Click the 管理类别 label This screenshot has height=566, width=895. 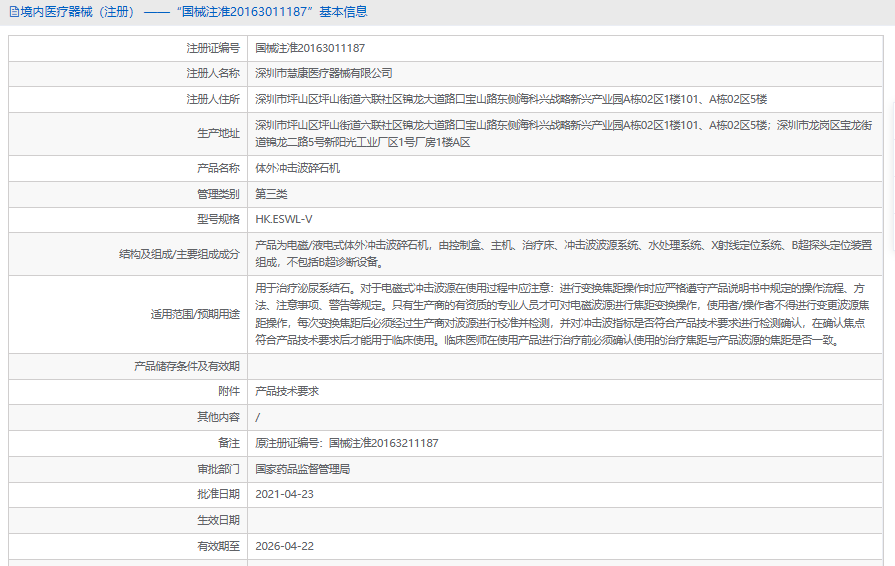coord(219,195)
